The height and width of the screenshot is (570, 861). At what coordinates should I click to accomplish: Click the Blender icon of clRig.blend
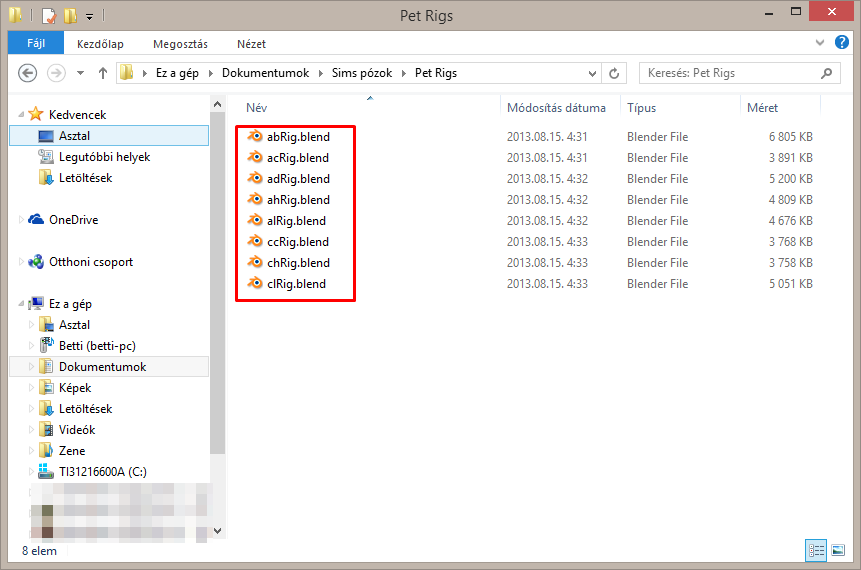[x=255, y=283]
